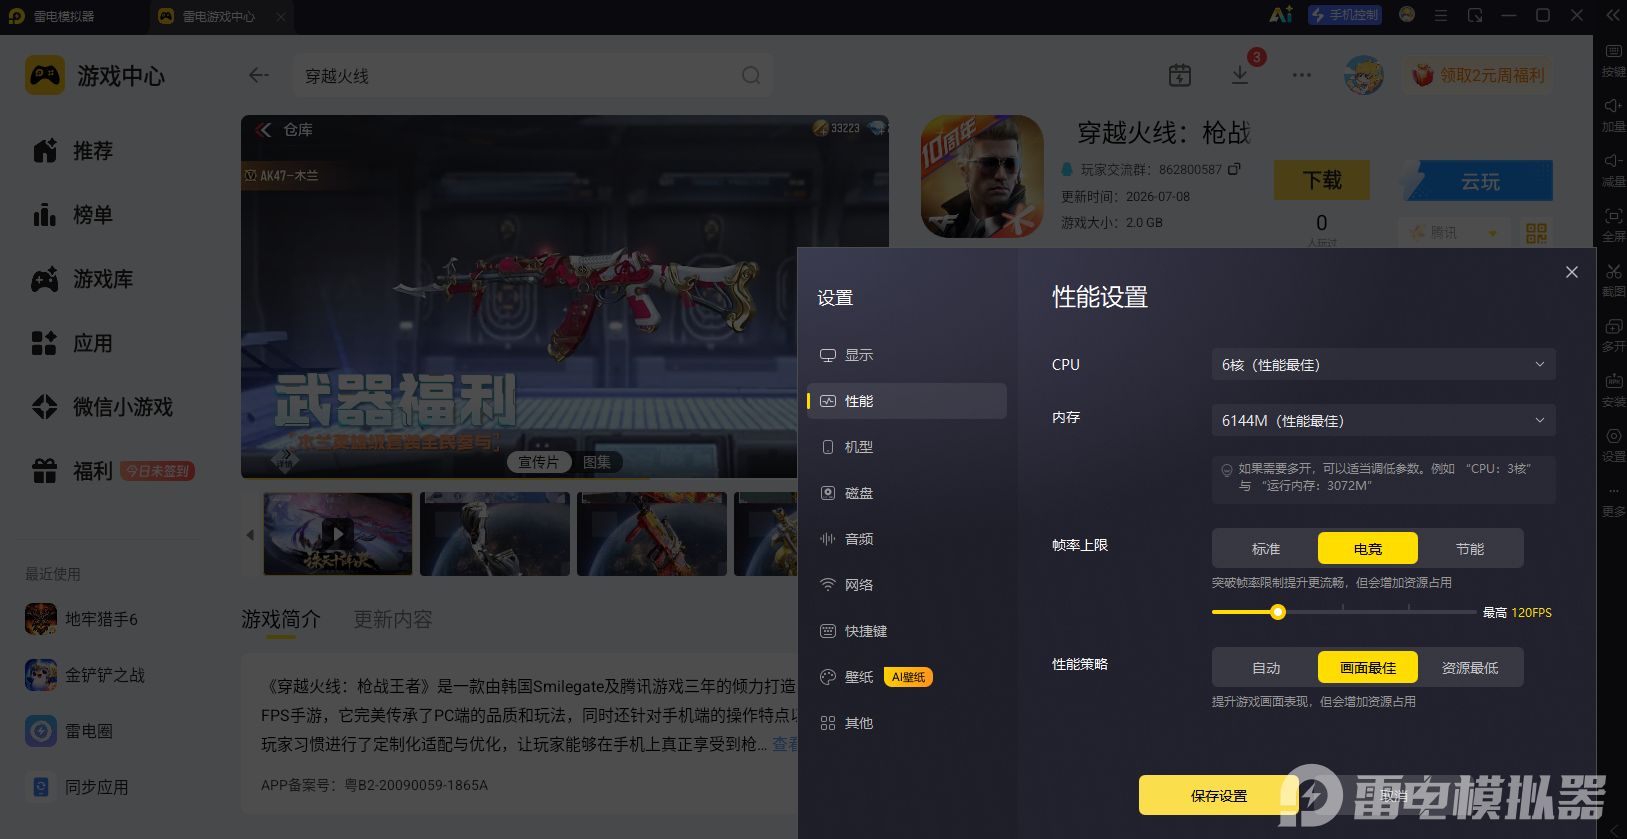Open 磁盘 disk settings
Image resolution: width=1627 pixels, height=839 pixels.
pos(907,493)
